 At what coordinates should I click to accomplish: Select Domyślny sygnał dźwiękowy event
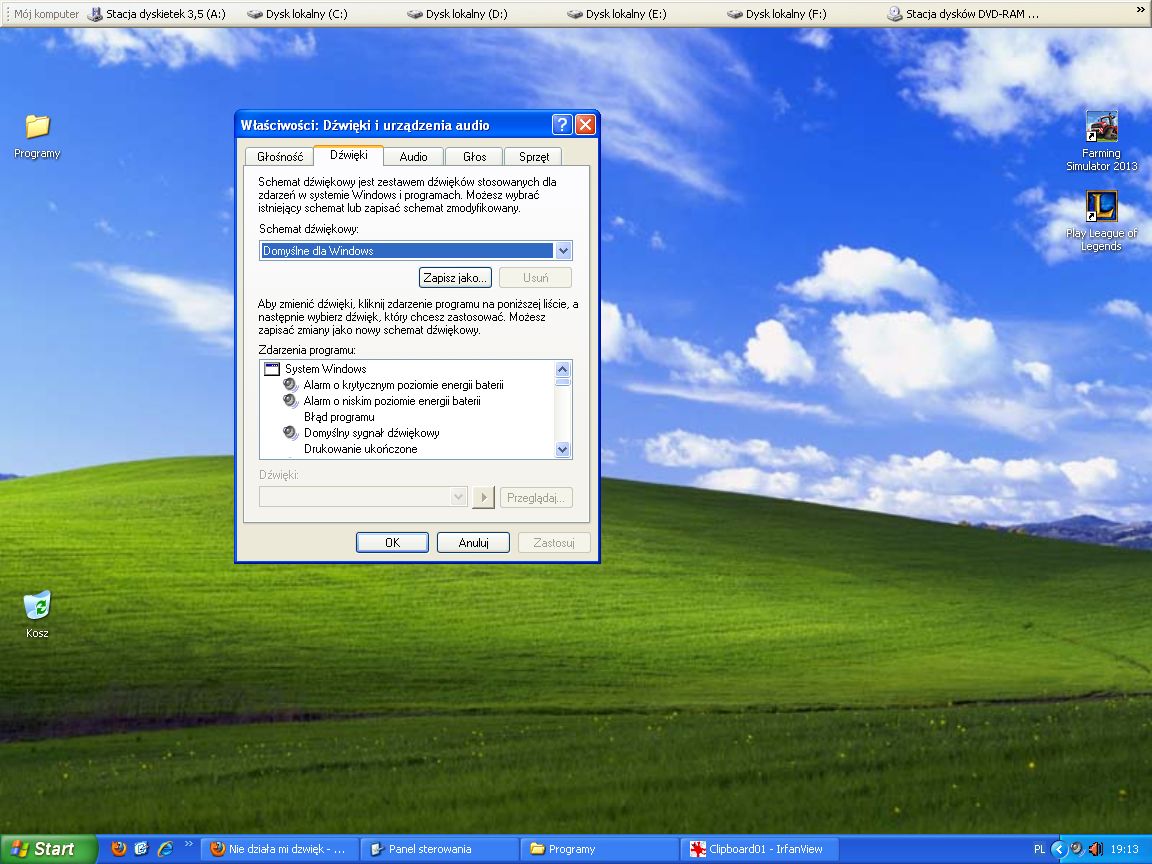[372, 433]
